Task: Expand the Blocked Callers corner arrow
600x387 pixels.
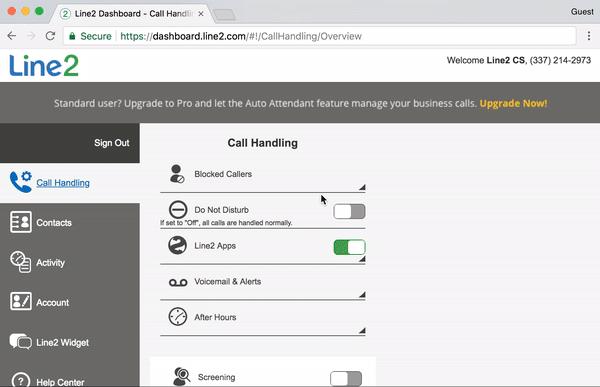Action: [362, 187]
